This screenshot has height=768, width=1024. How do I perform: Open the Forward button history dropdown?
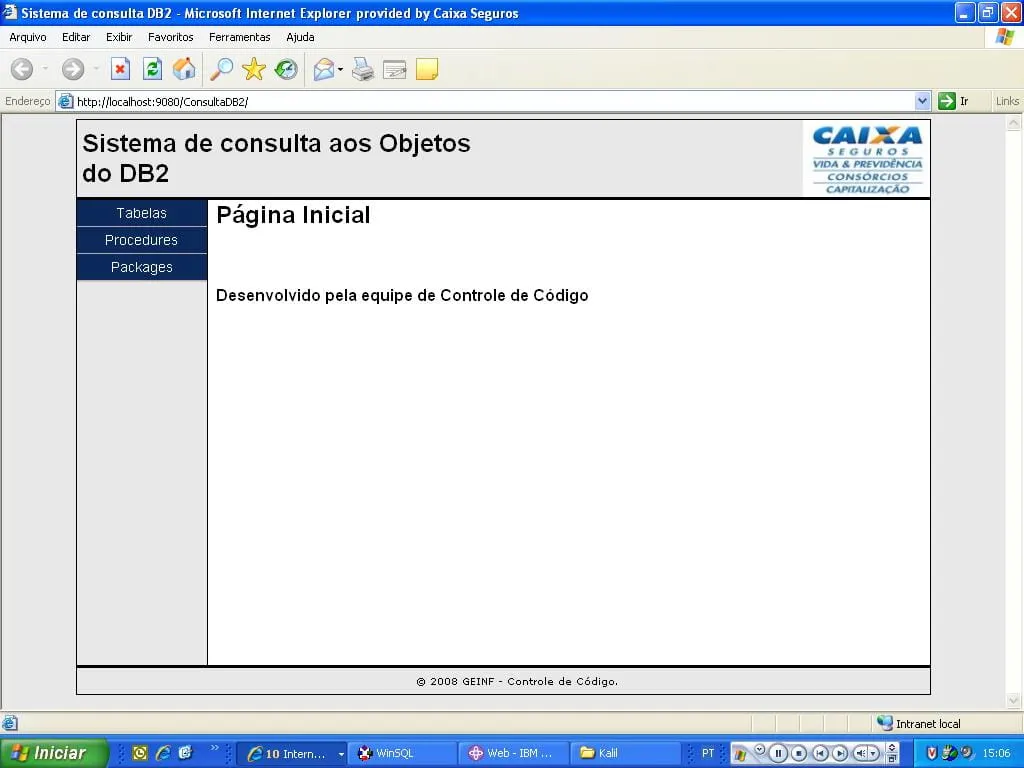point(96,69)
